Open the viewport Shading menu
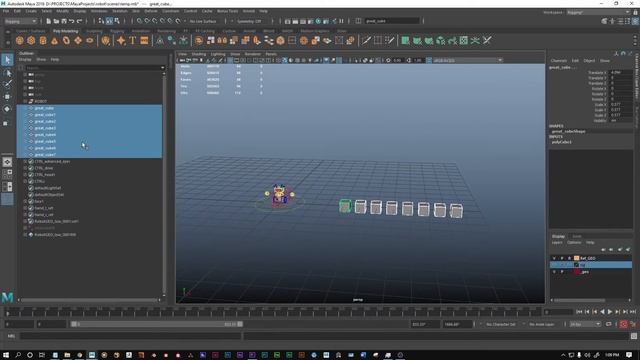This screenshot has height=360, width=640. 199,54
